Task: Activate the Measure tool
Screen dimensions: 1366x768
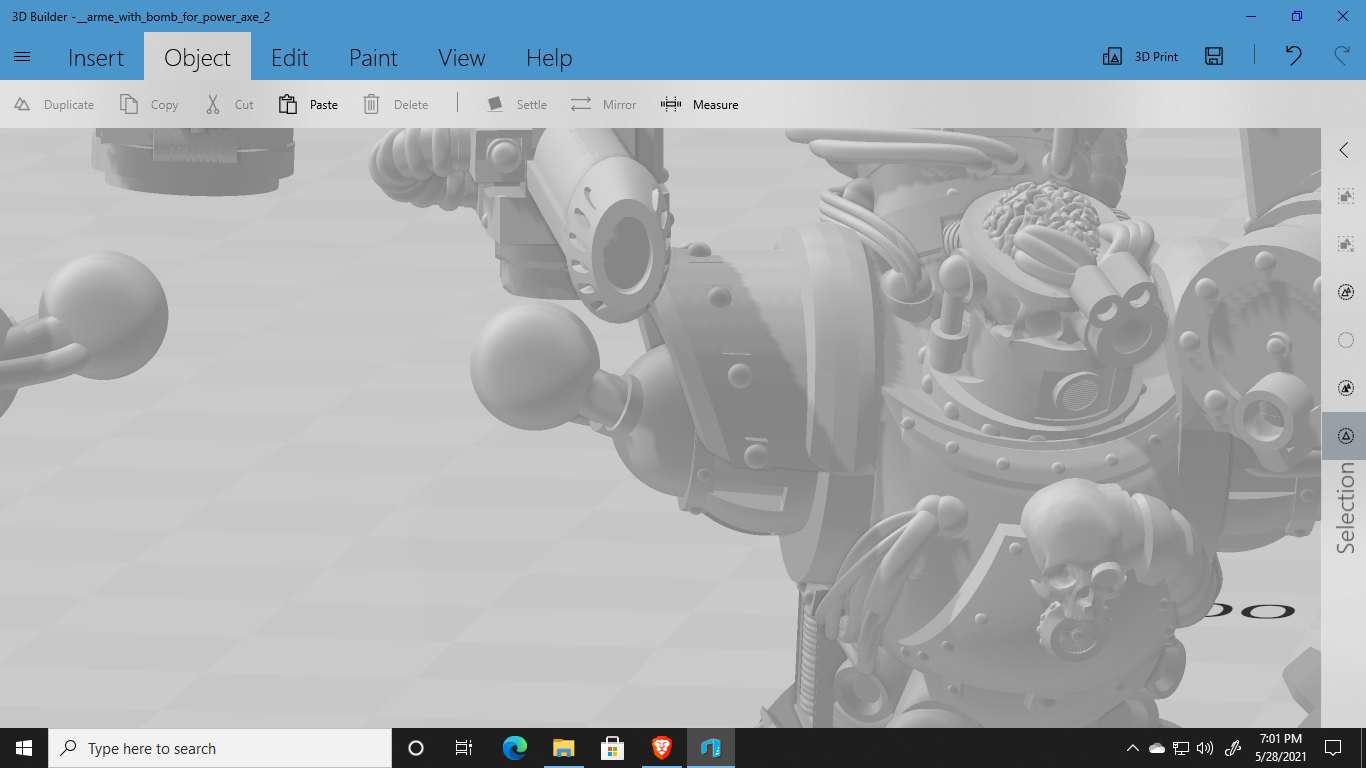Action: pos(699,104)
